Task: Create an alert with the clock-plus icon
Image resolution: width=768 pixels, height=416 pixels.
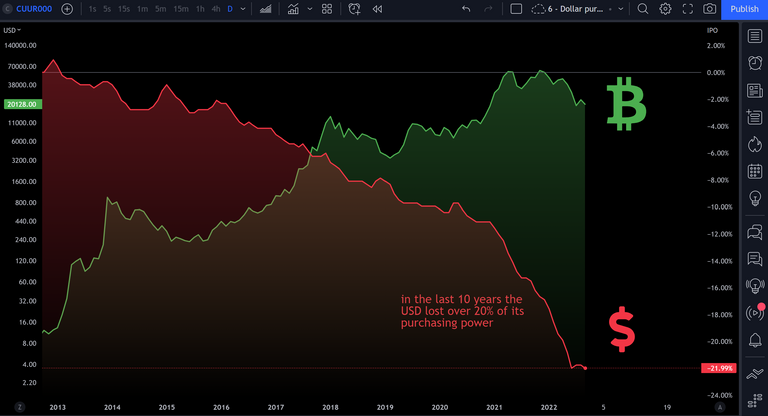Action: 354,9
